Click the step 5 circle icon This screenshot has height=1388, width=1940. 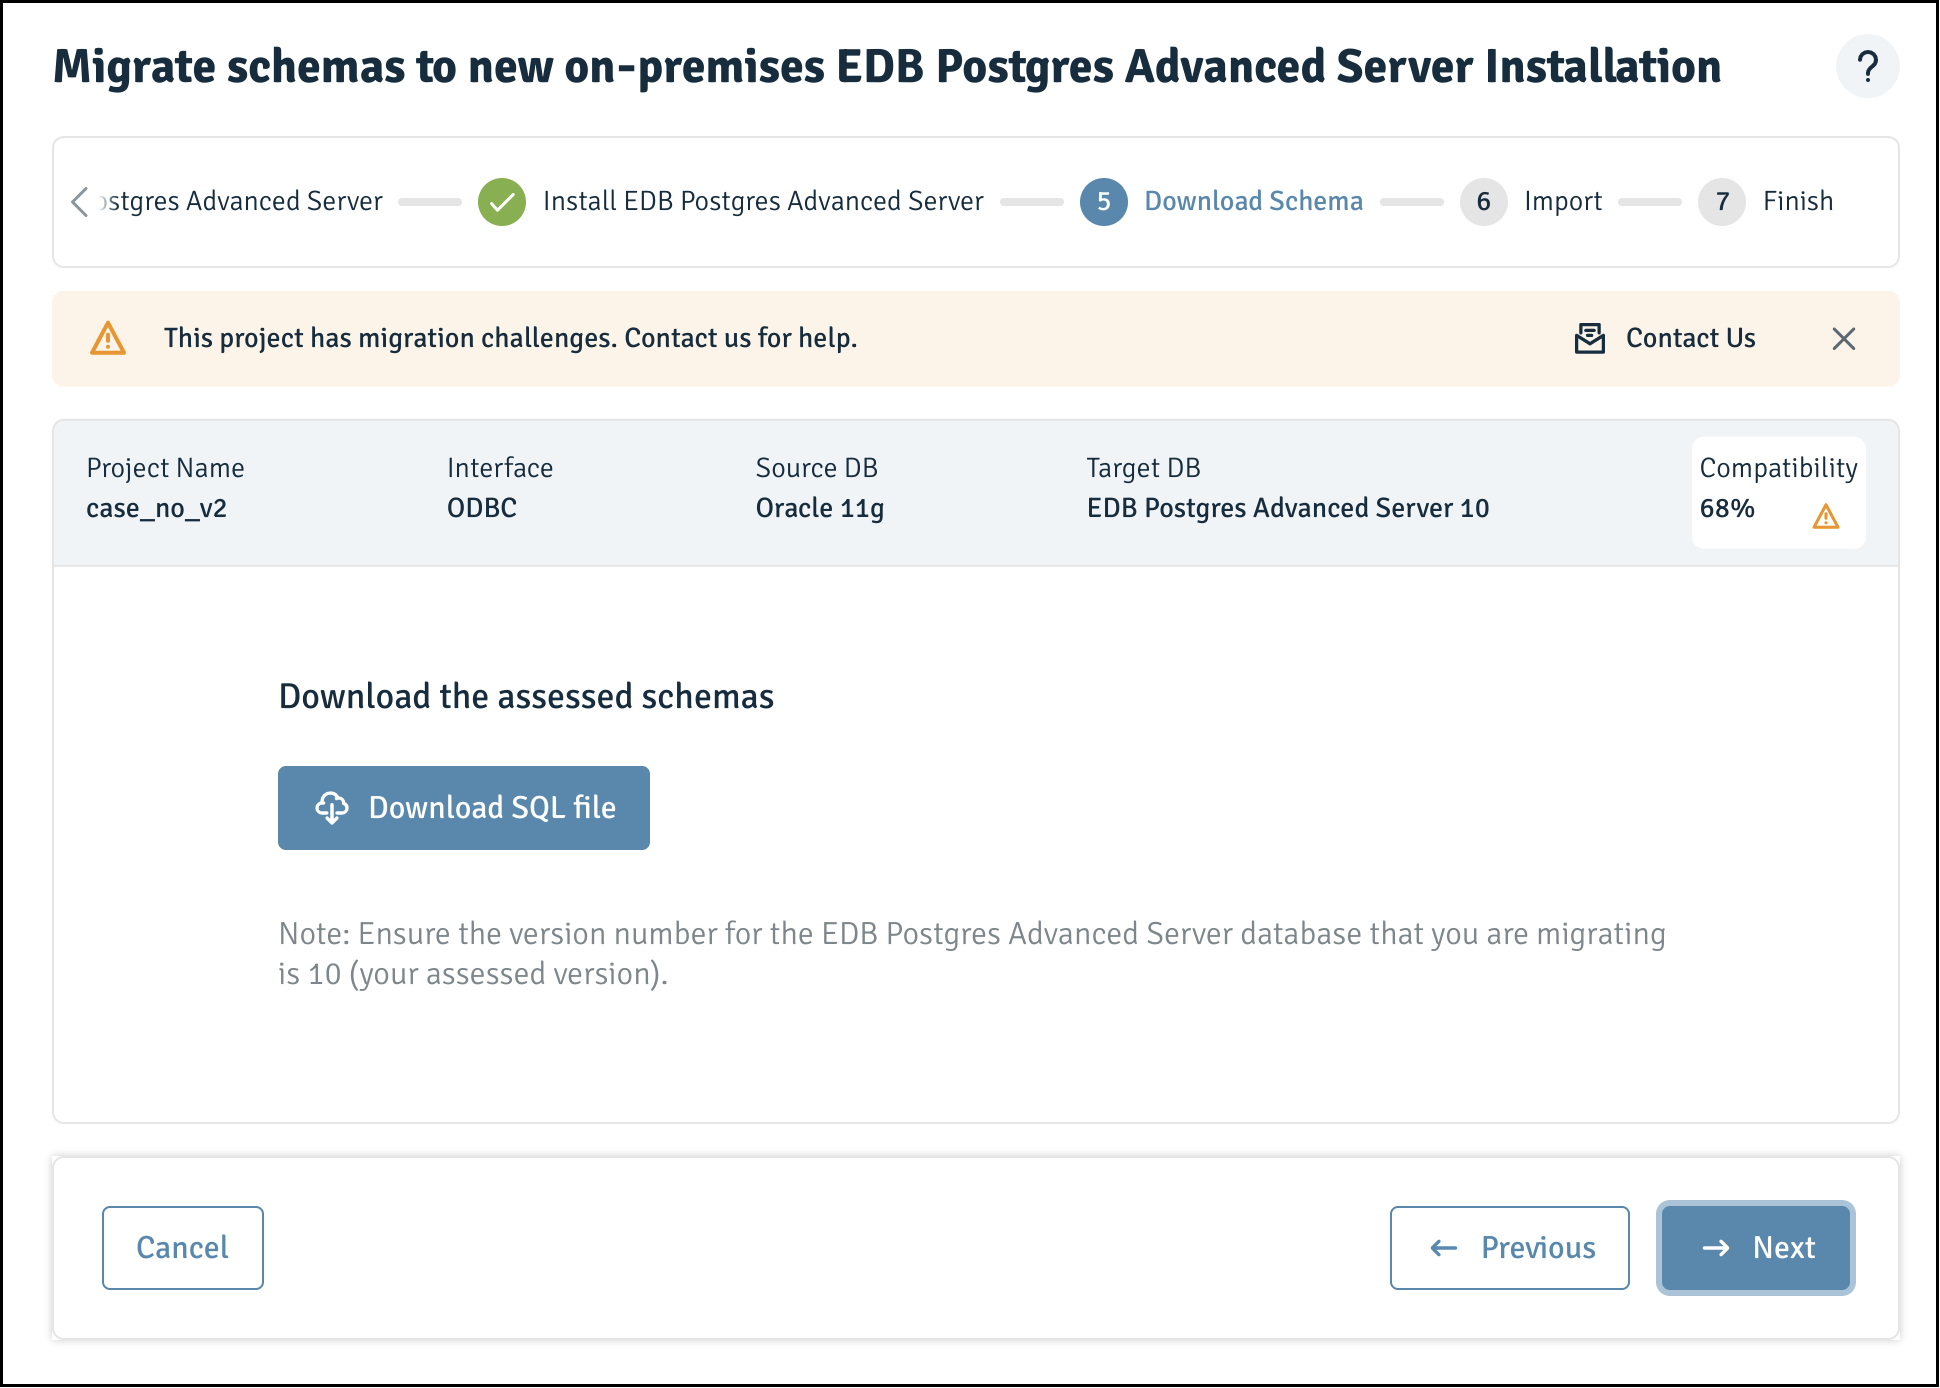tap(1103, 202)
